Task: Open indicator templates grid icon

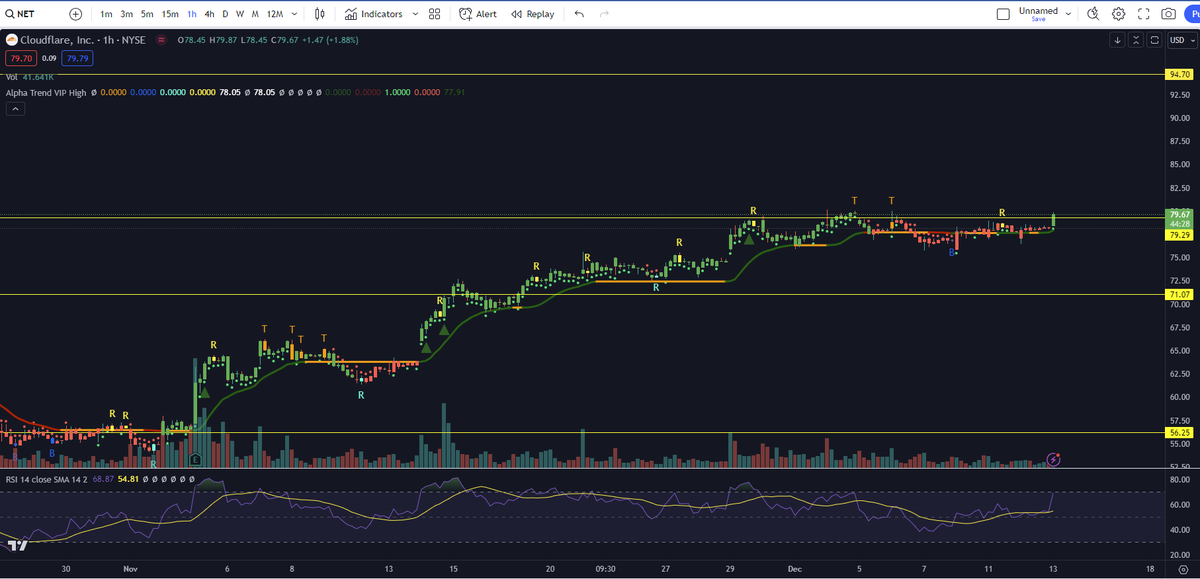Action: [x=434, y=14]
